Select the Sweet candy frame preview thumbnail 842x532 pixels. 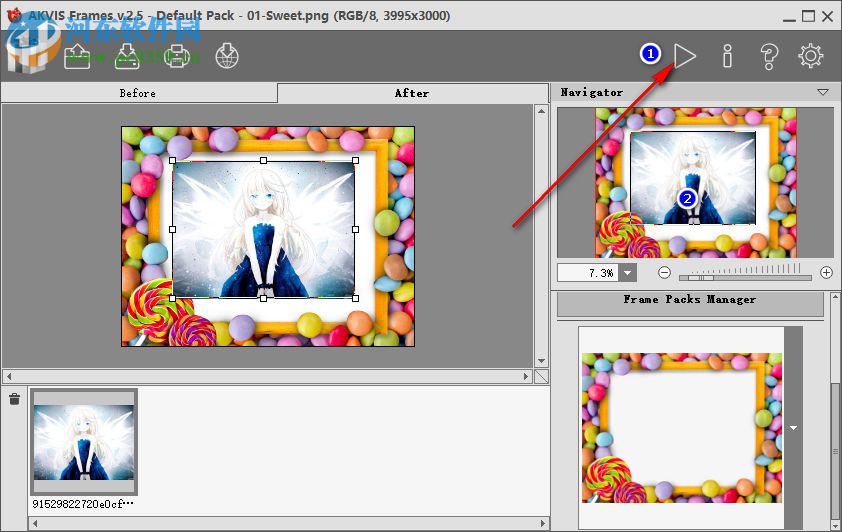click(682, 428)
